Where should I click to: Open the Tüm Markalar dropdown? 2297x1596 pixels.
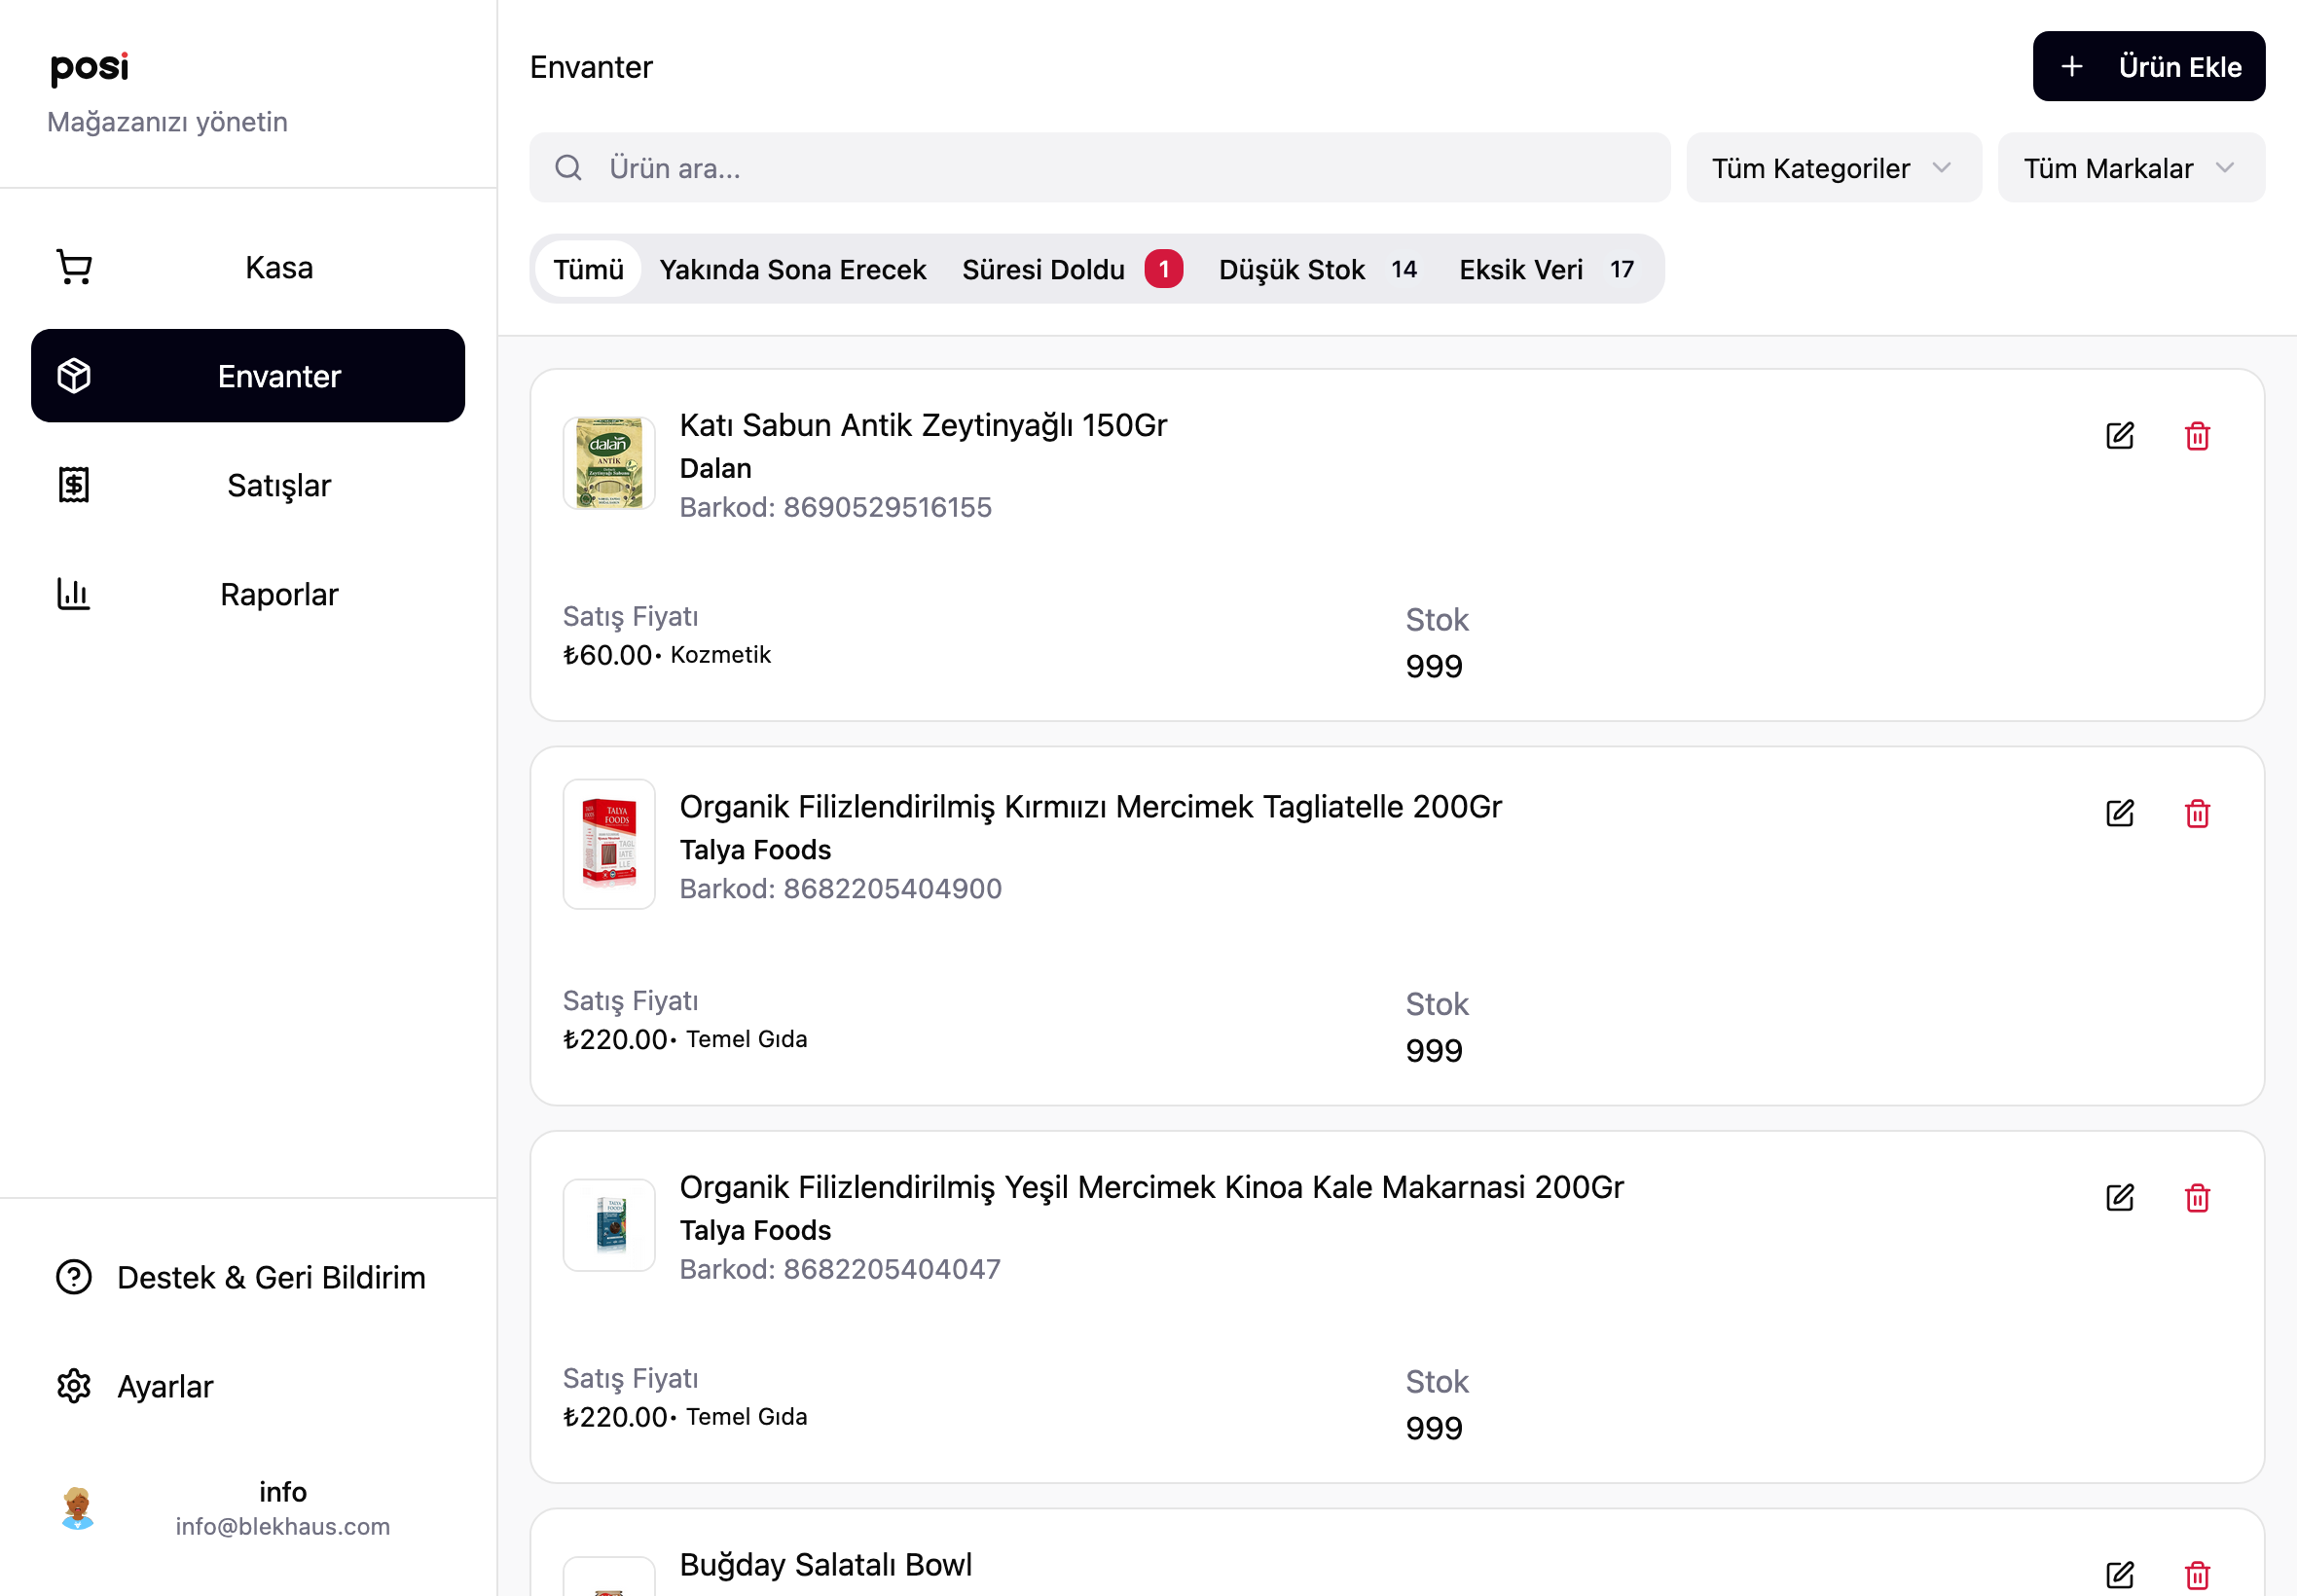2132,168
